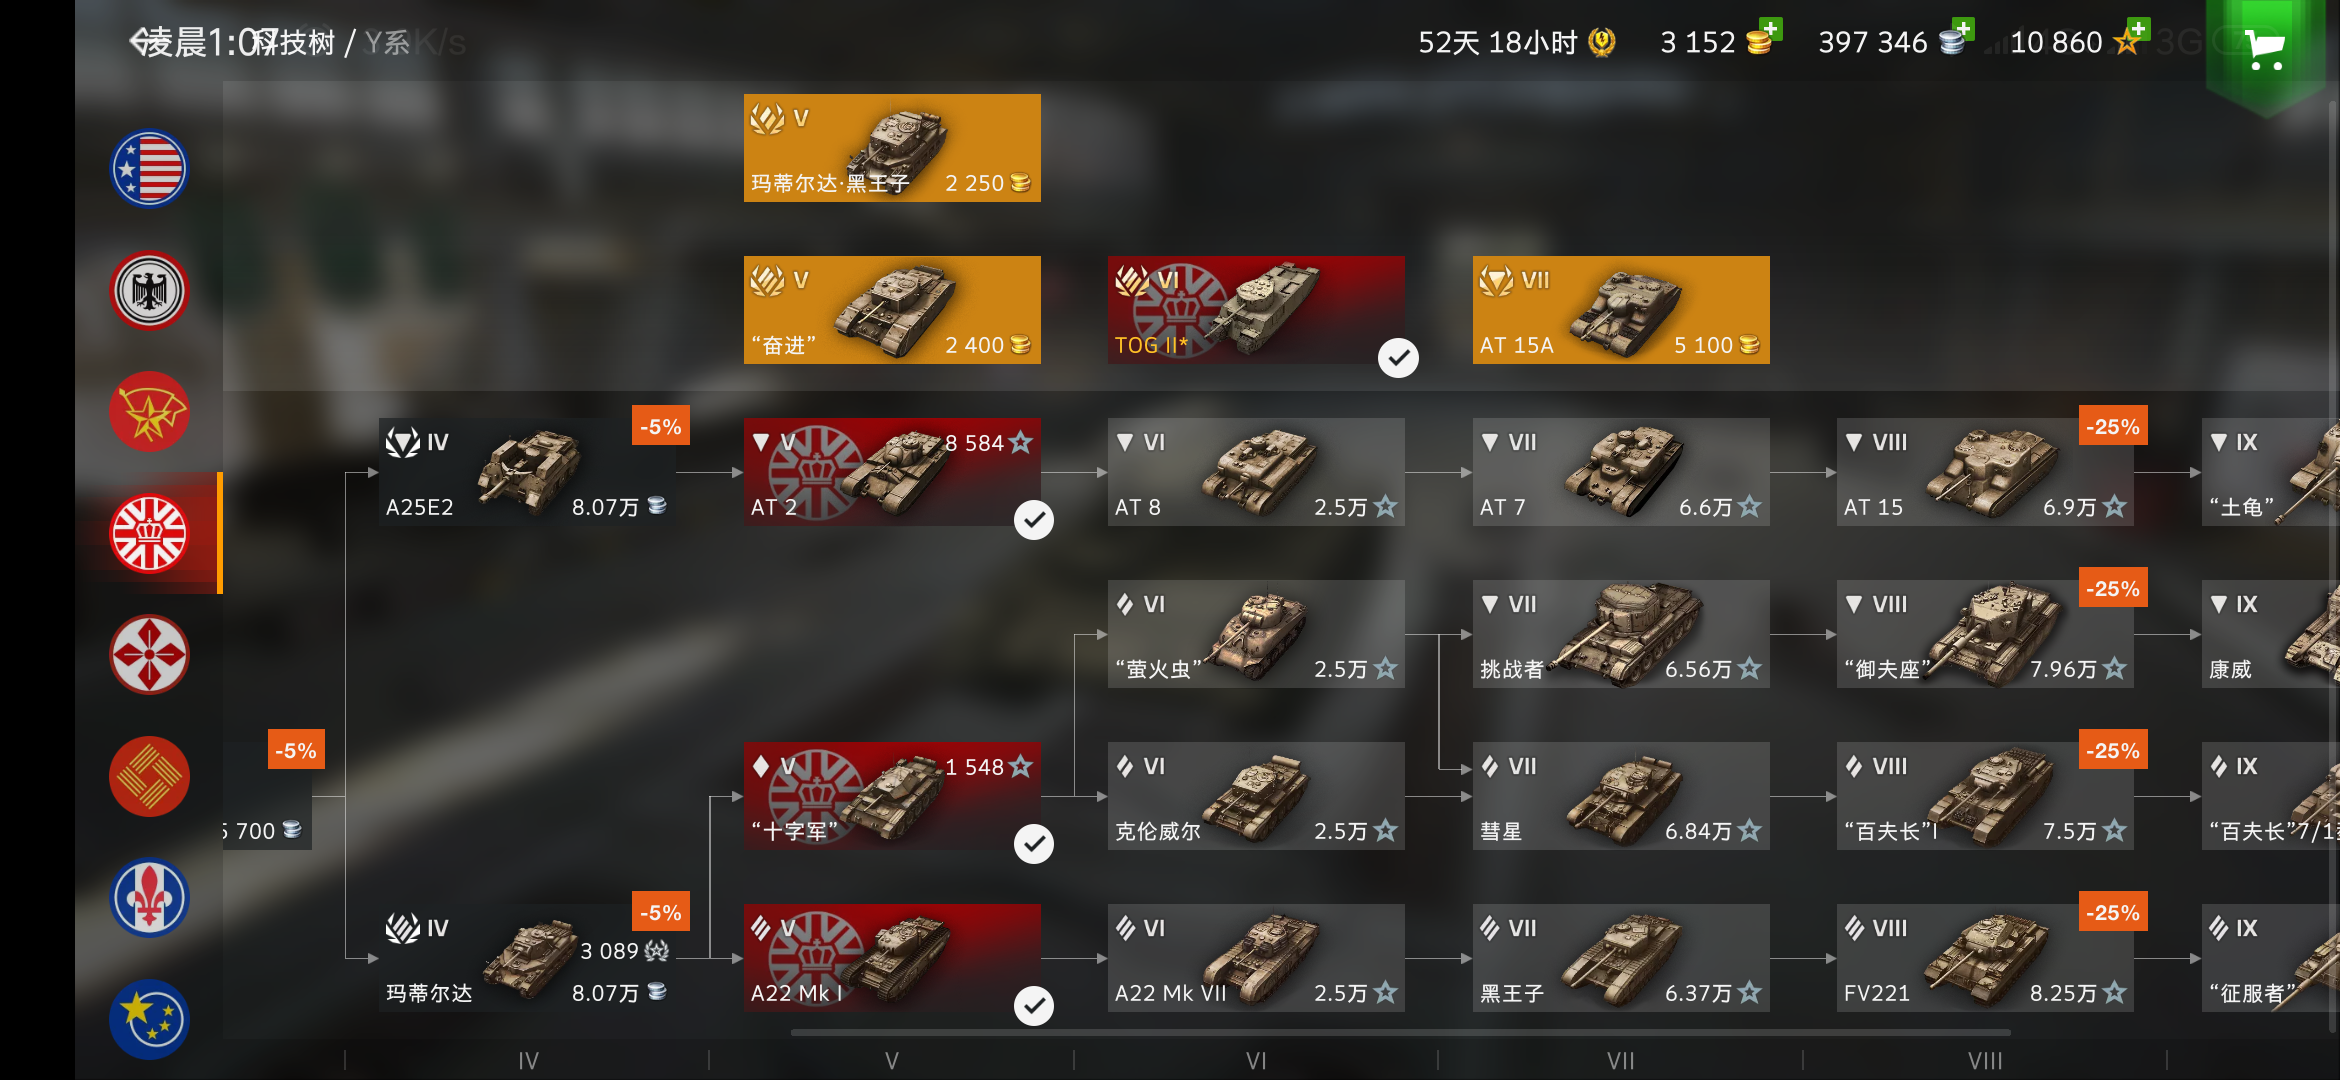Viewport: 2340px width, 1080px height.
Task: Select the China nation icon
Action: (x=149, y=777)
